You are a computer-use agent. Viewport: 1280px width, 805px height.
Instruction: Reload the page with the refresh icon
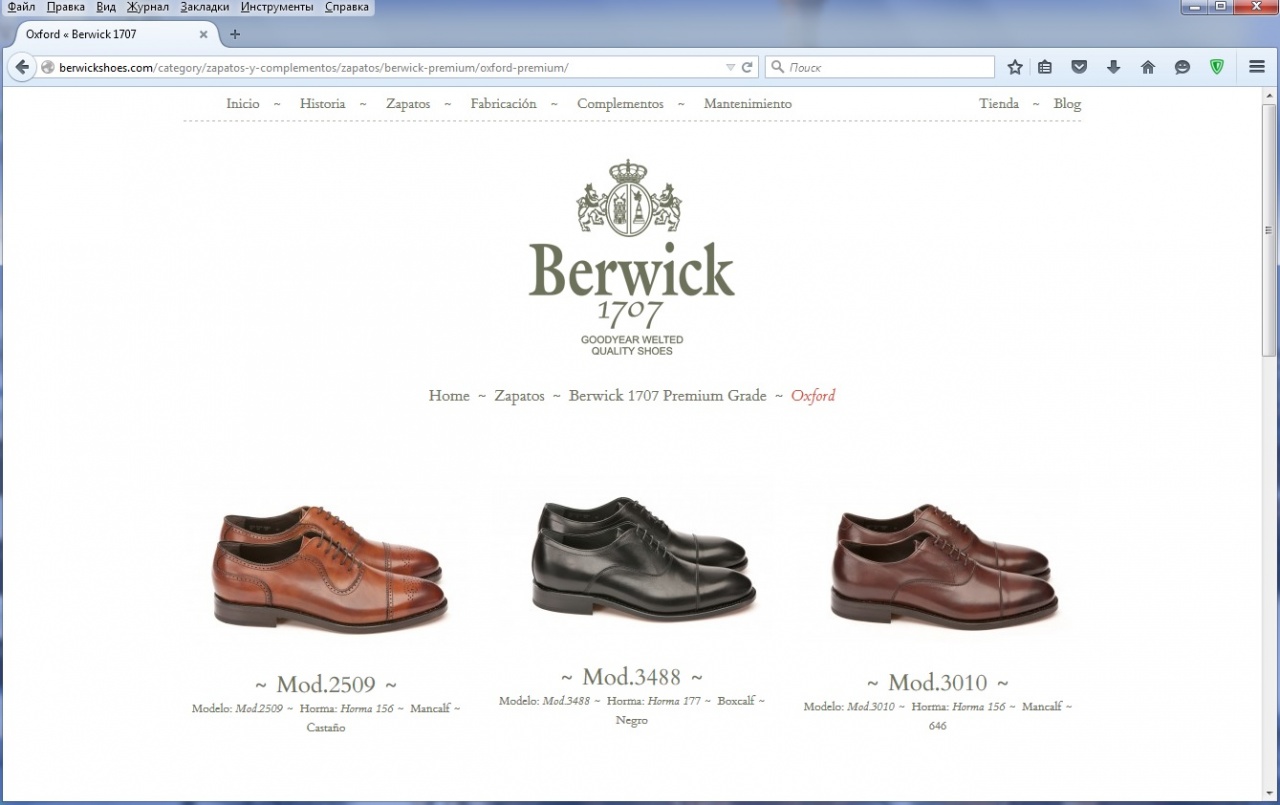[x=746, y=67]
